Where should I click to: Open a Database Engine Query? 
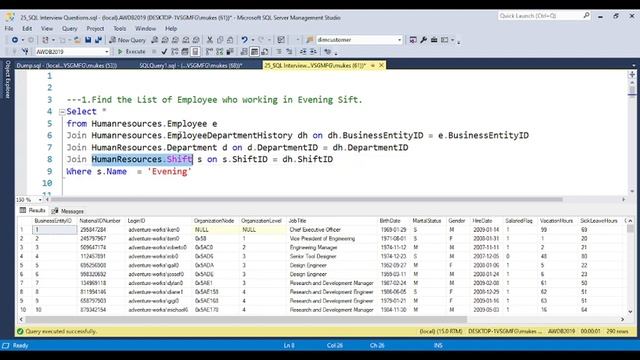tap(155, 40)
